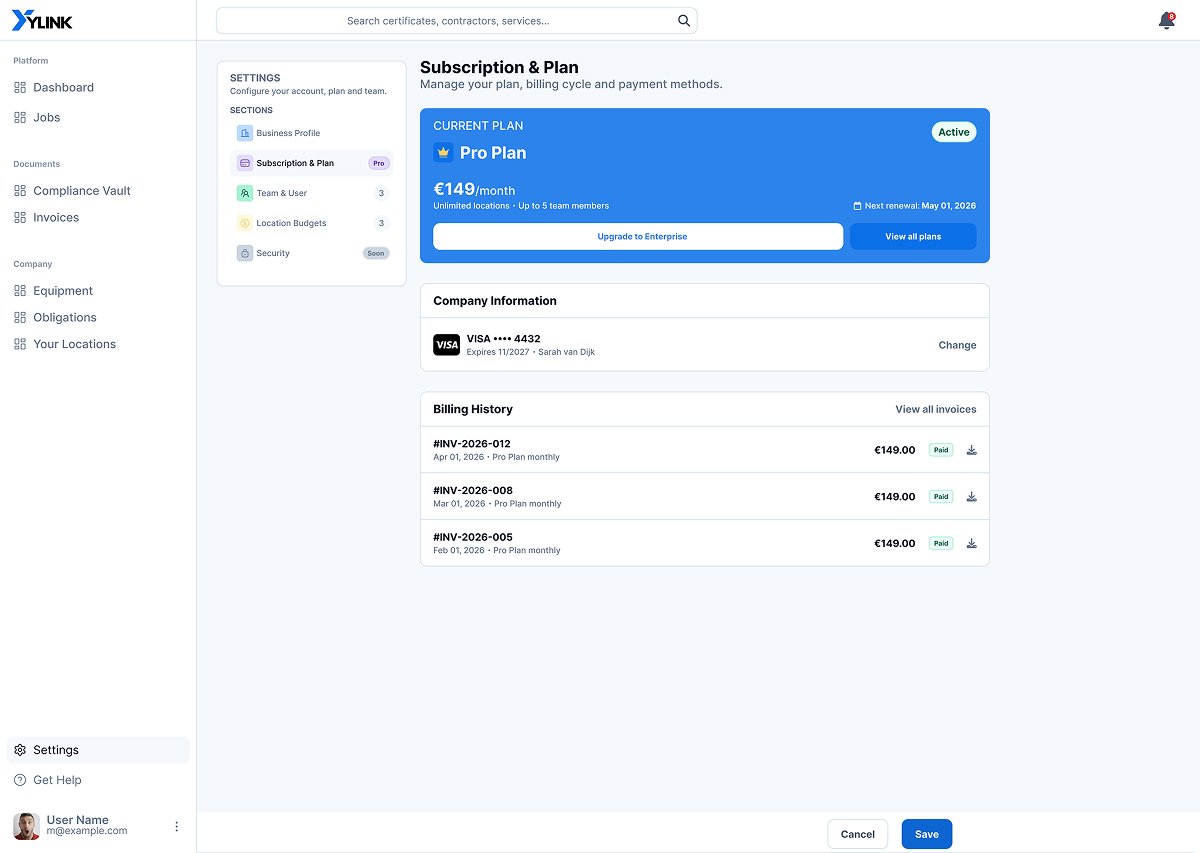Click invoice number #INV-2026-012

click(x=473, y=444)
